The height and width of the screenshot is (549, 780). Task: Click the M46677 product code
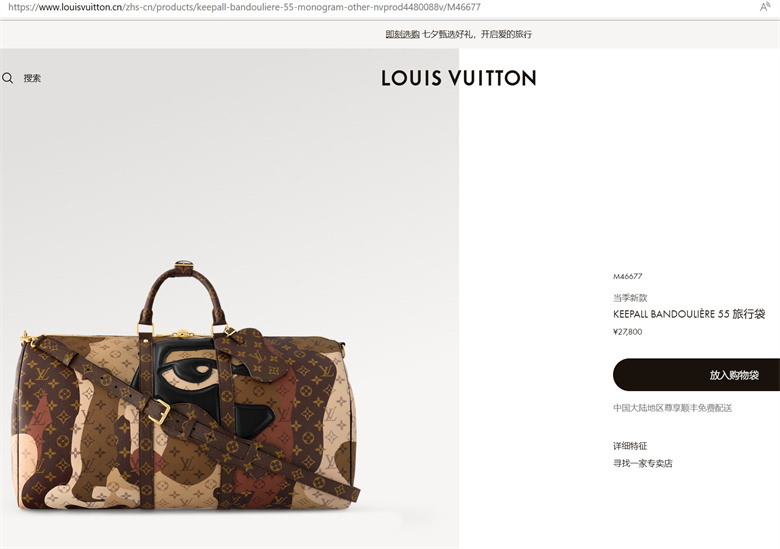[x=627, y=276]
